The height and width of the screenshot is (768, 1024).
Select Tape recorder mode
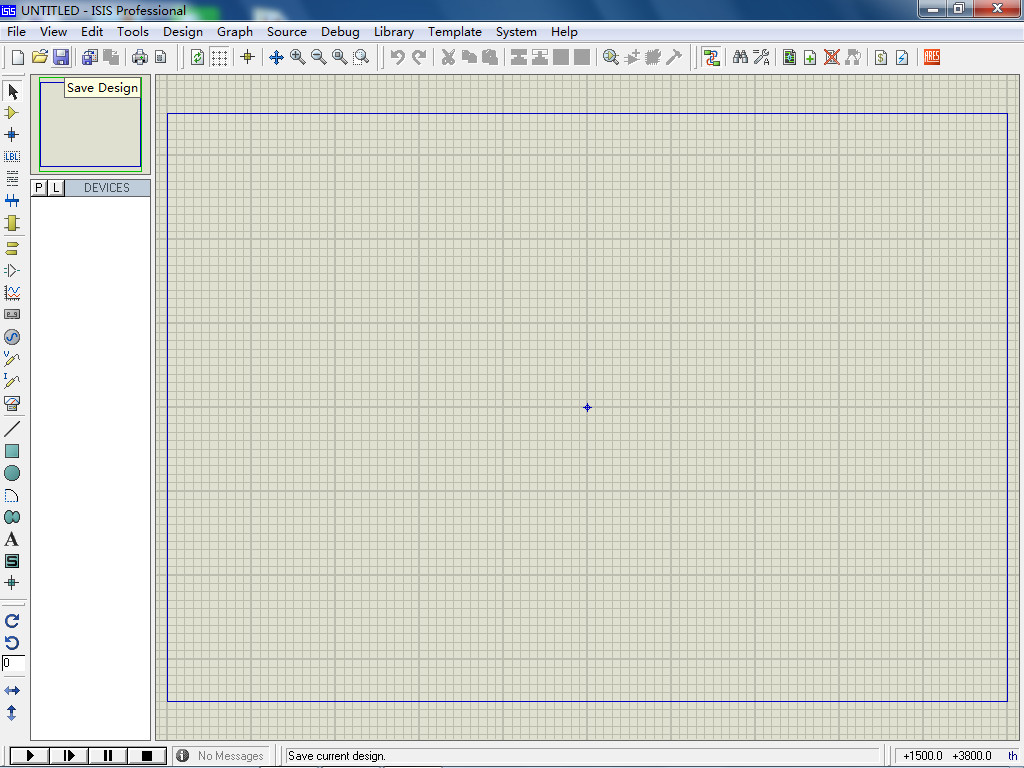[x=12, y=314]
